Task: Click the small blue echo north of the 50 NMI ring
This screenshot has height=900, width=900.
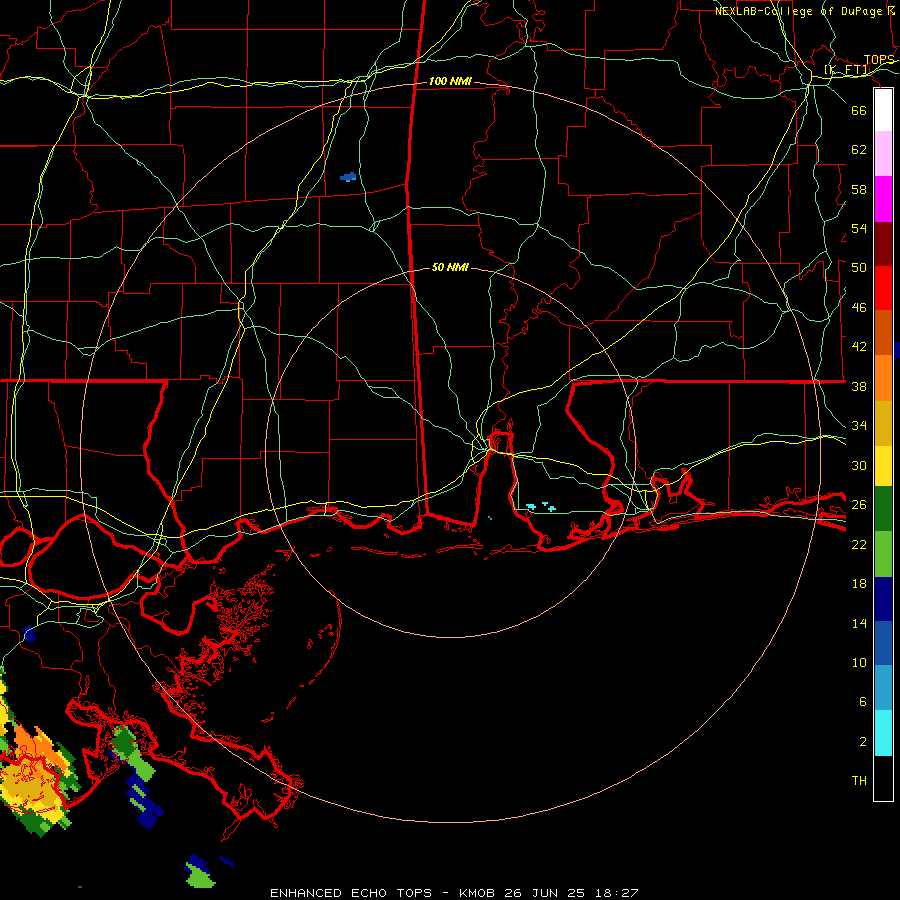Action: tap(348, 177)
